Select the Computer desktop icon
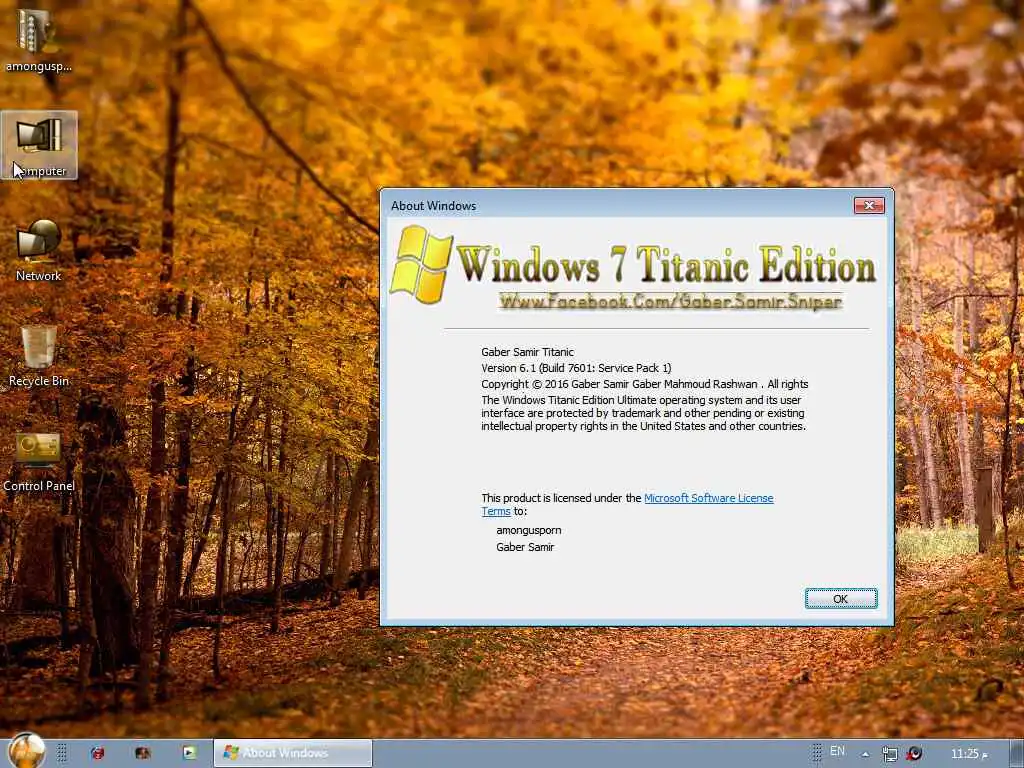Screen dimensions: 1024x768 click(39, 145)
